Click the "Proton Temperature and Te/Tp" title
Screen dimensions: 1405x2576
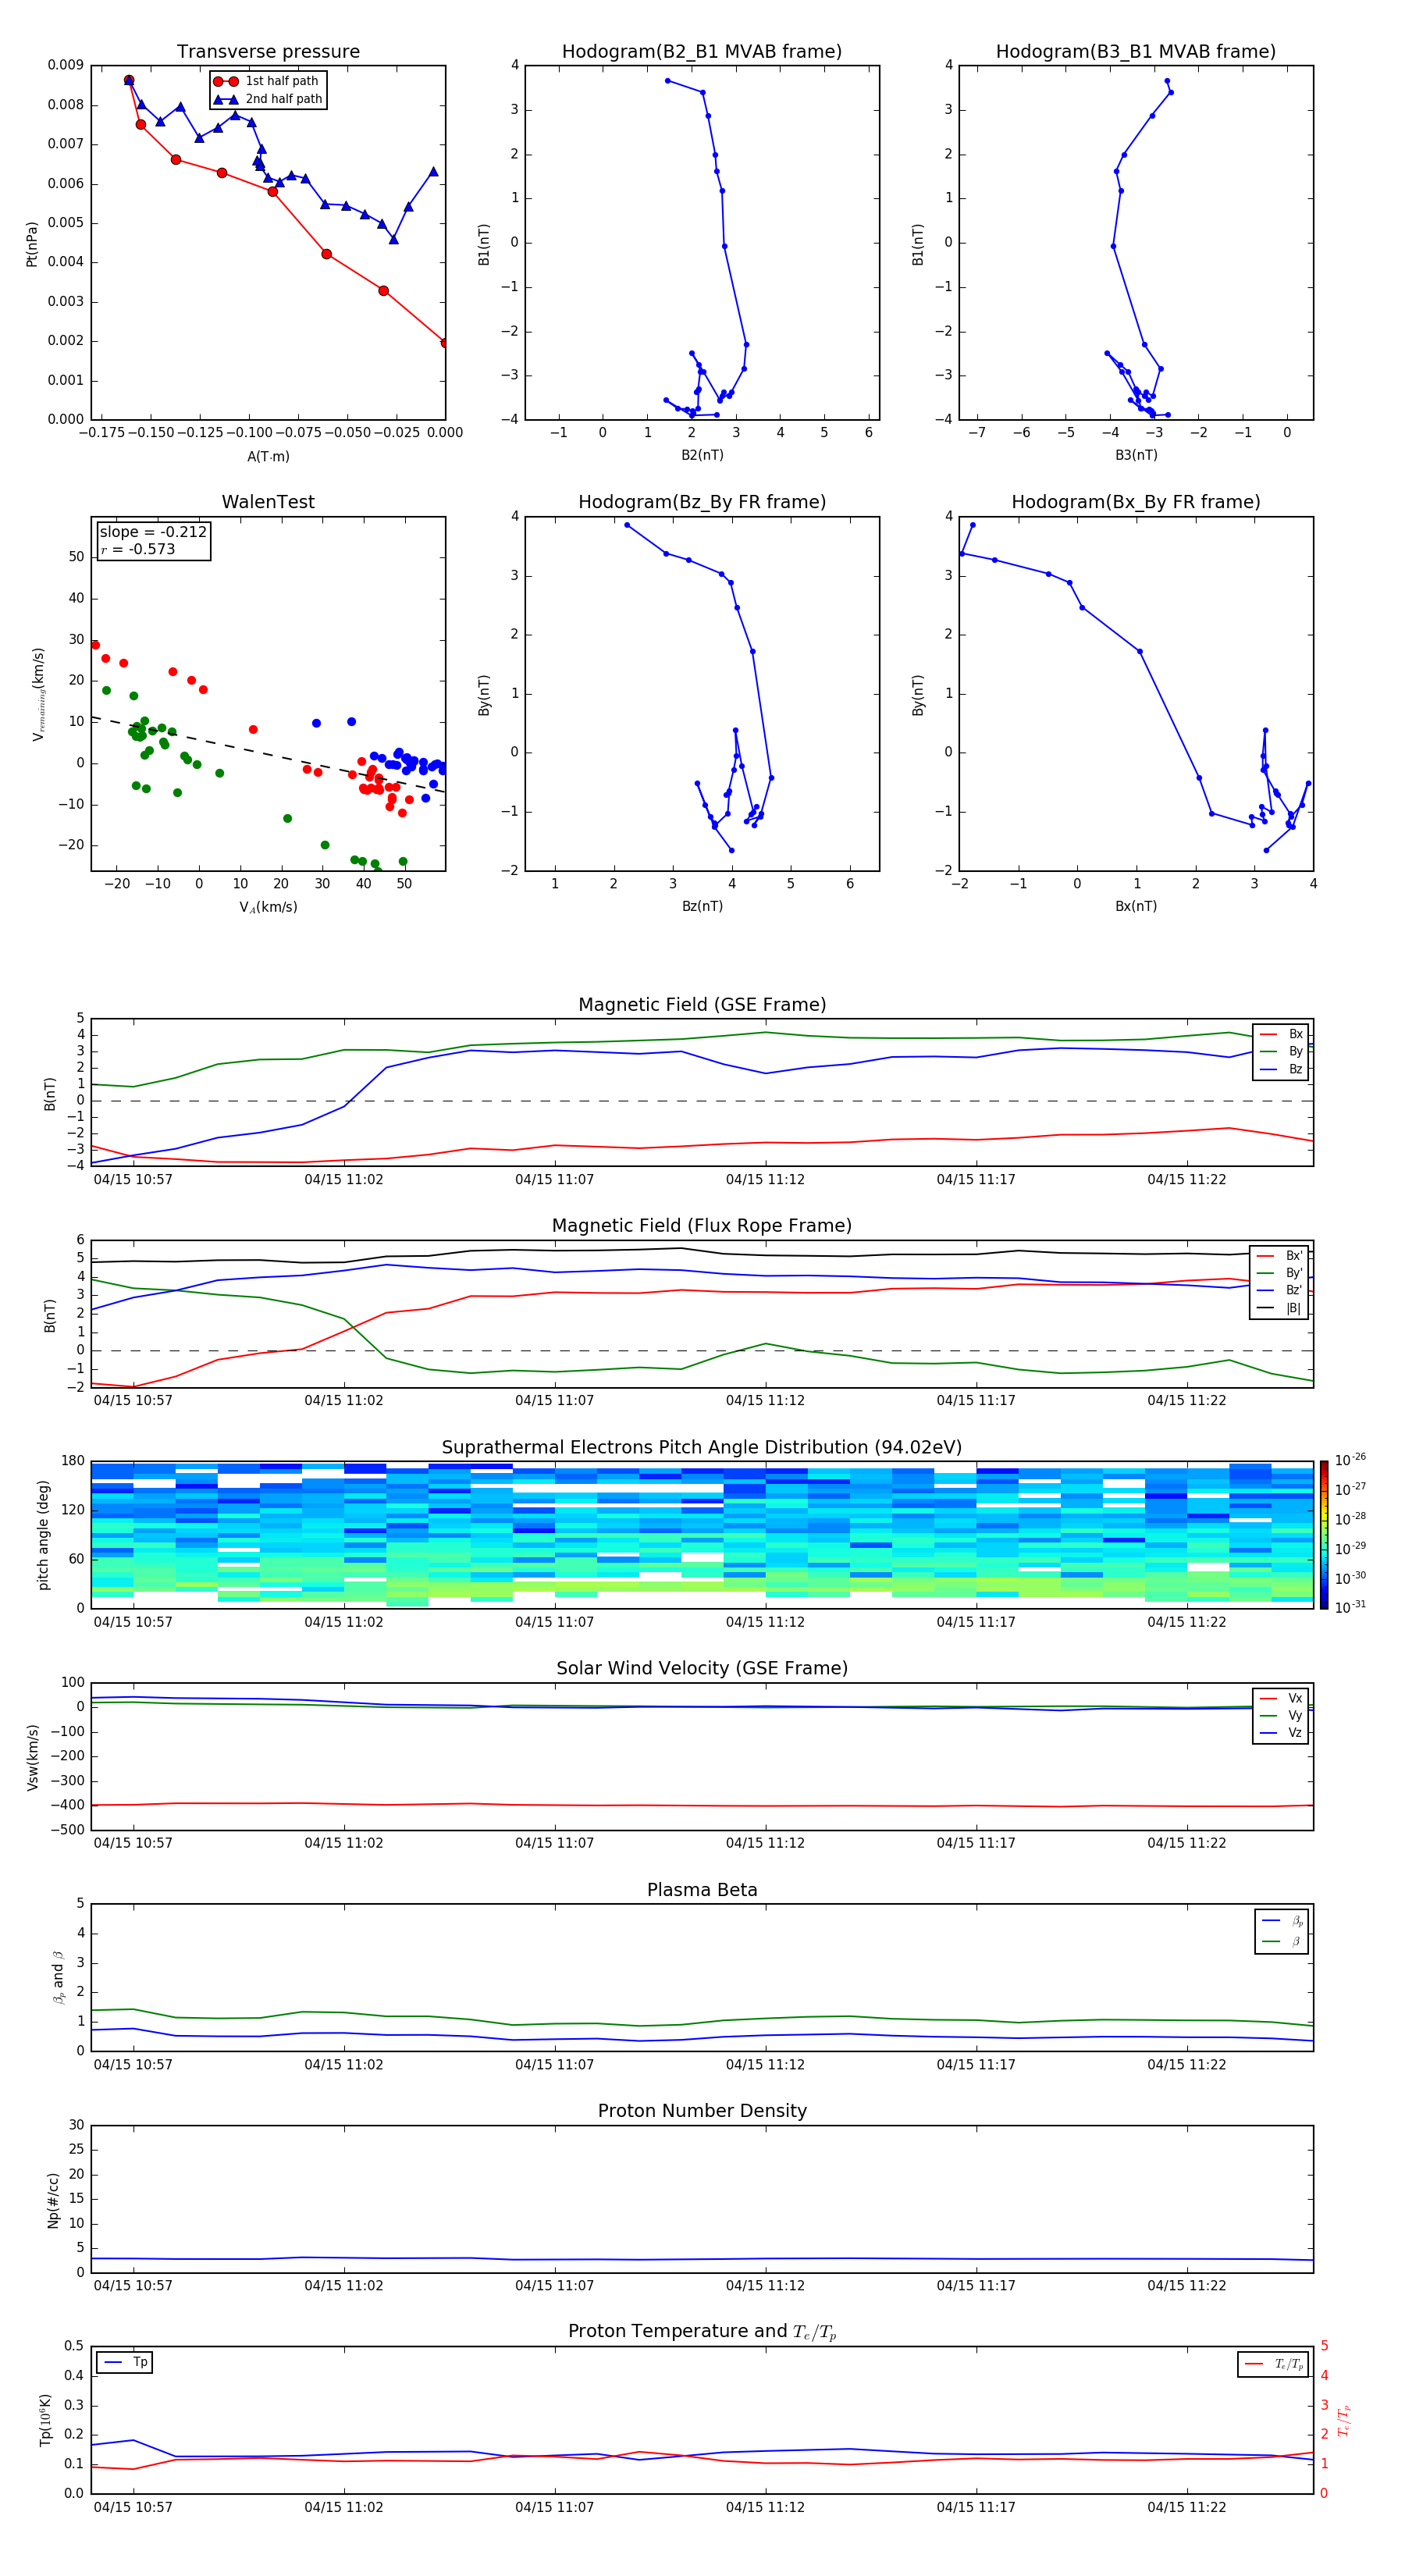702,2332
